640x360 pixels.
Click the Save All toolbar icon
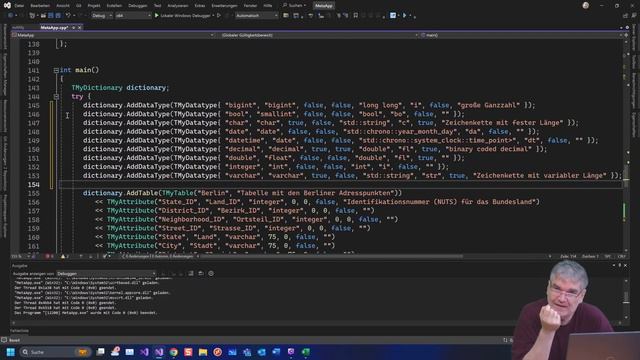58,16
